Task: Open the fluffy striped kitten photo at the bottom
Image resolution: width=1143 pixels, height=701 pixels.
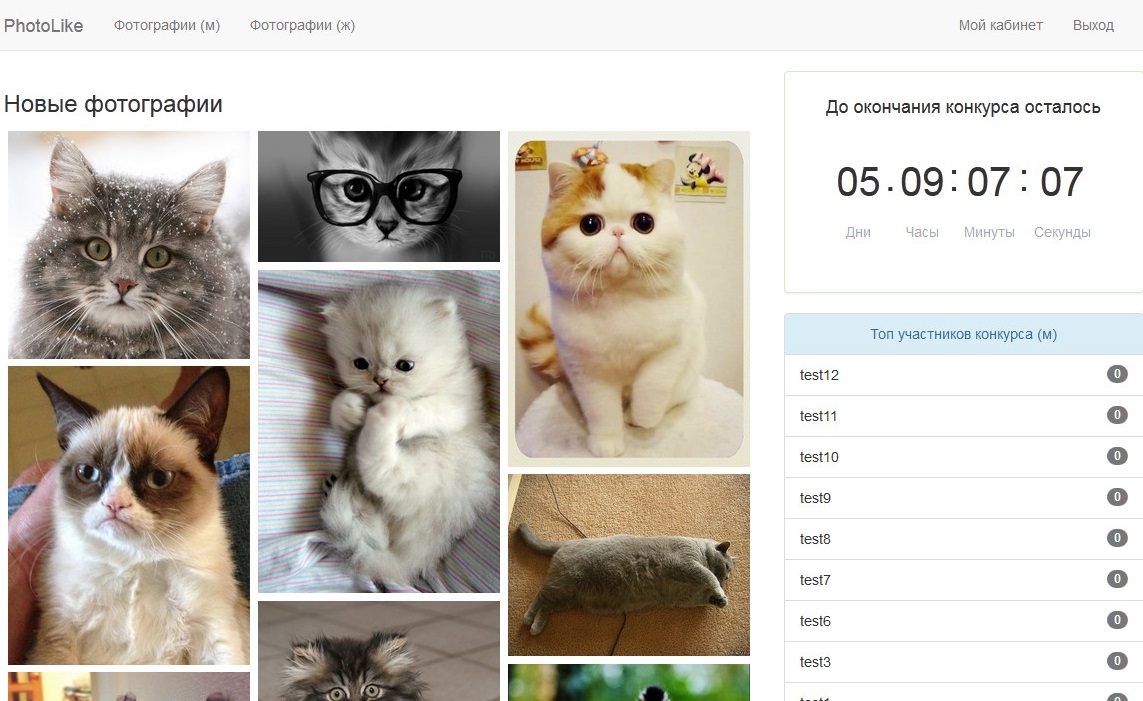Action: tap(379, 651)
